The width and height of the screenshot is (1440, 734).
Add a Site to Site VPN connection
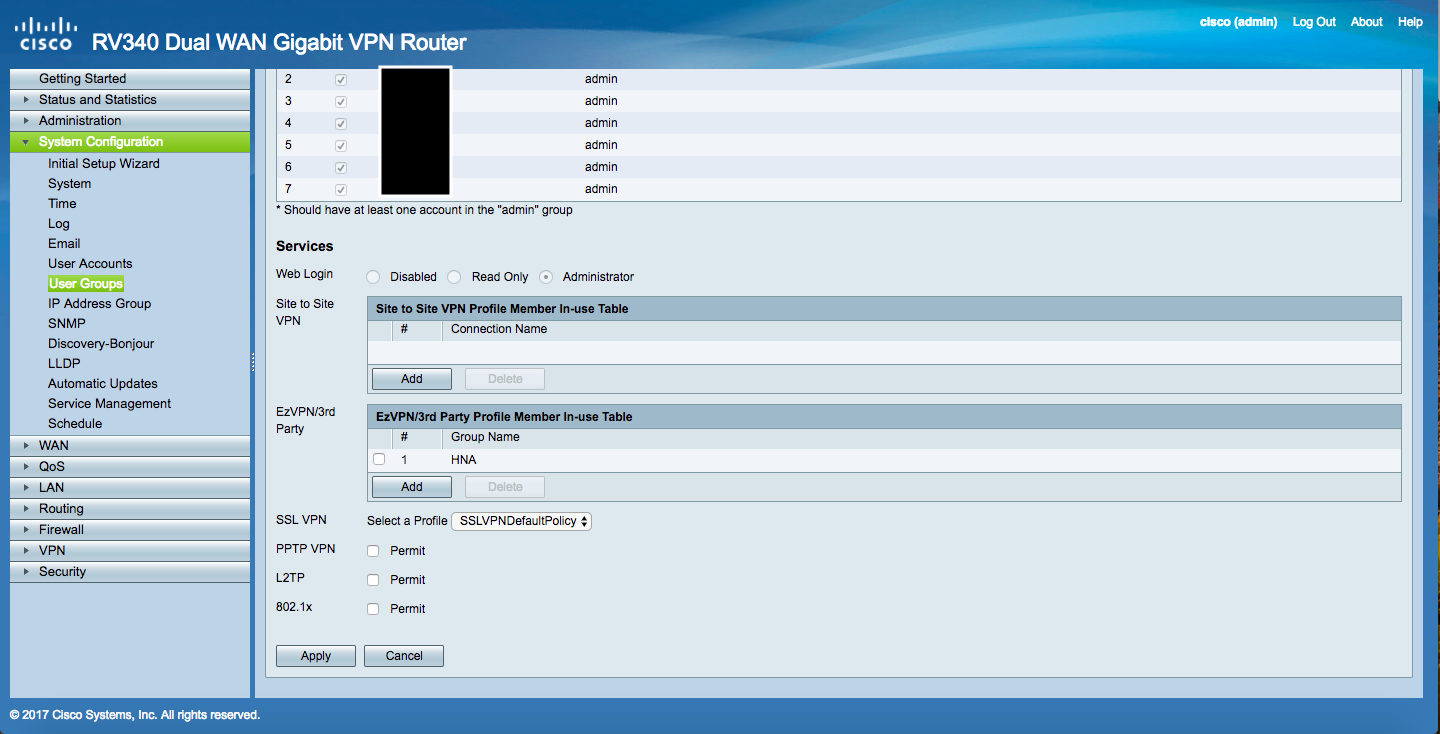(x=412, y=379)
